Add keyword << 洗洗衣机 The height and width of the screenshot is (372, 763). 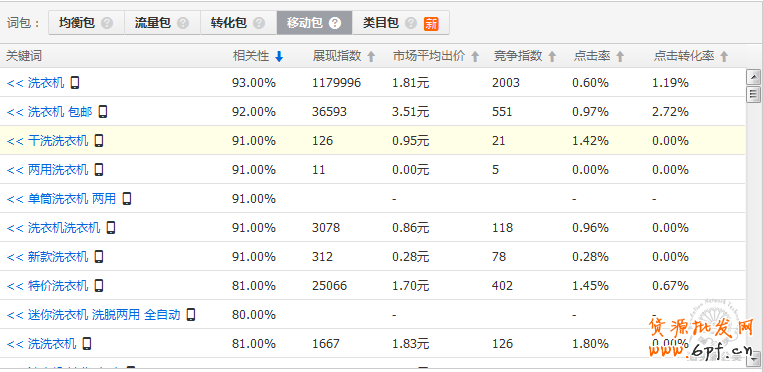[41, 344]
